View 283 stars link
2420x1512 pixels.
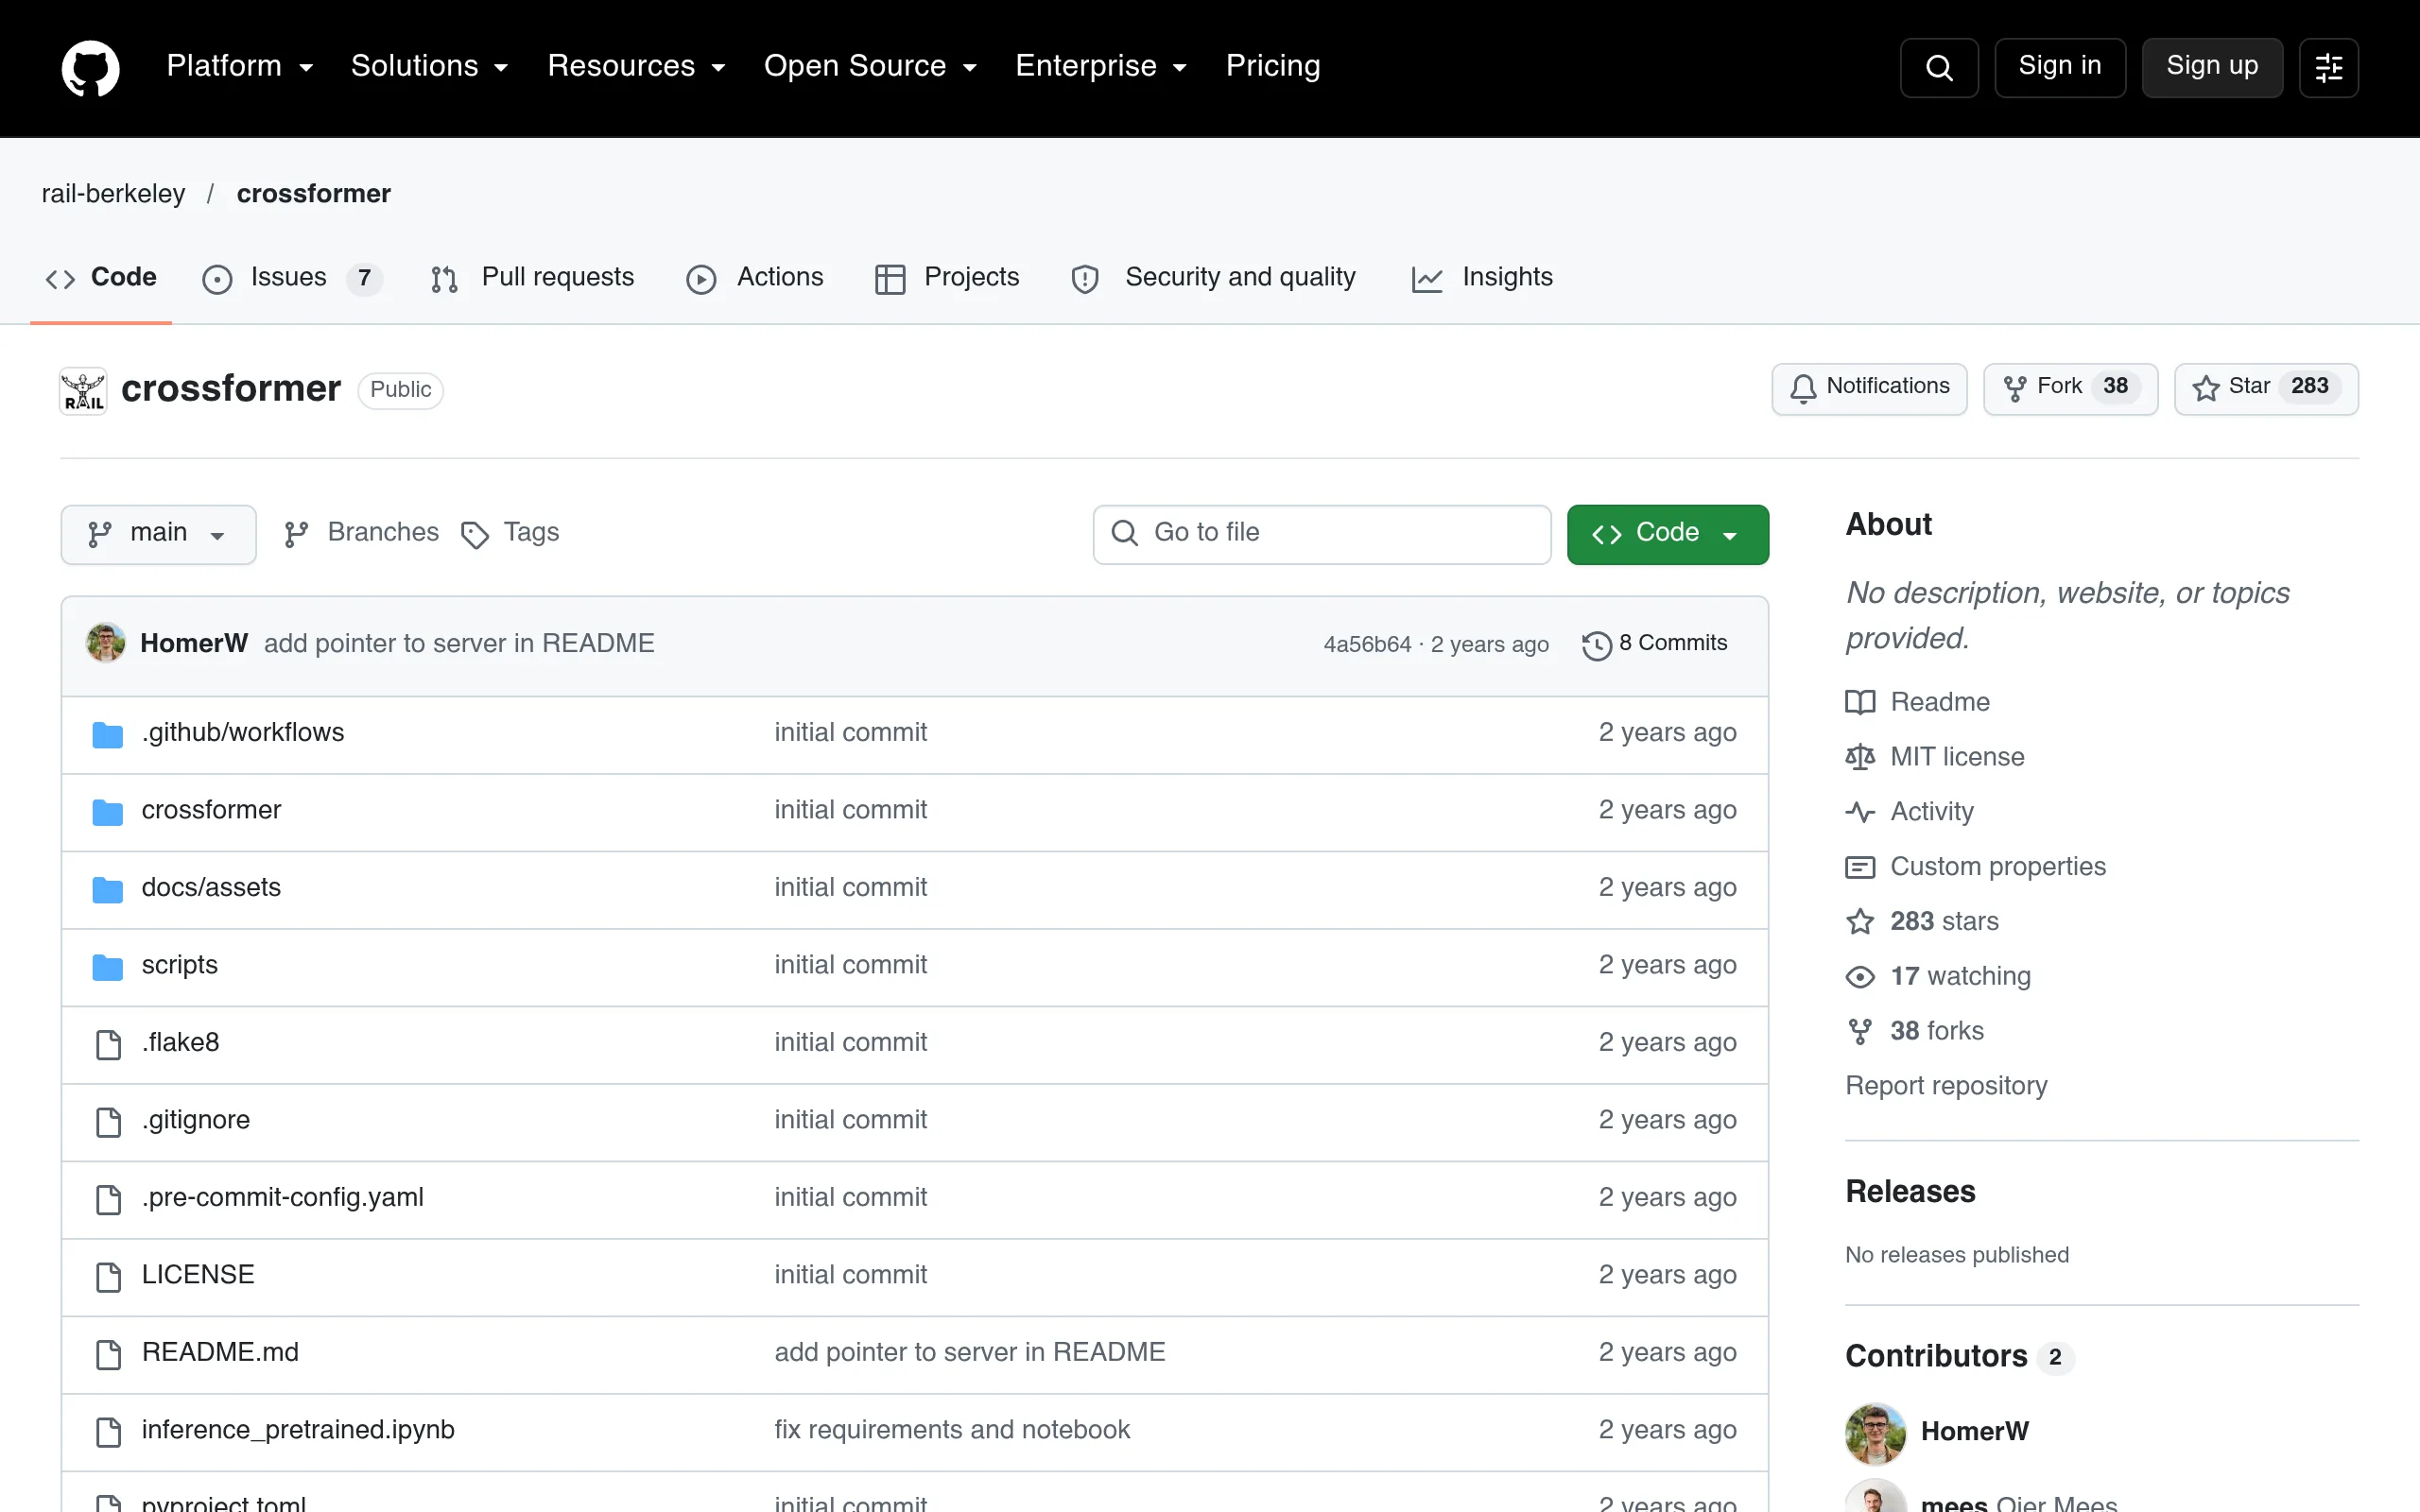(1922, 921)
